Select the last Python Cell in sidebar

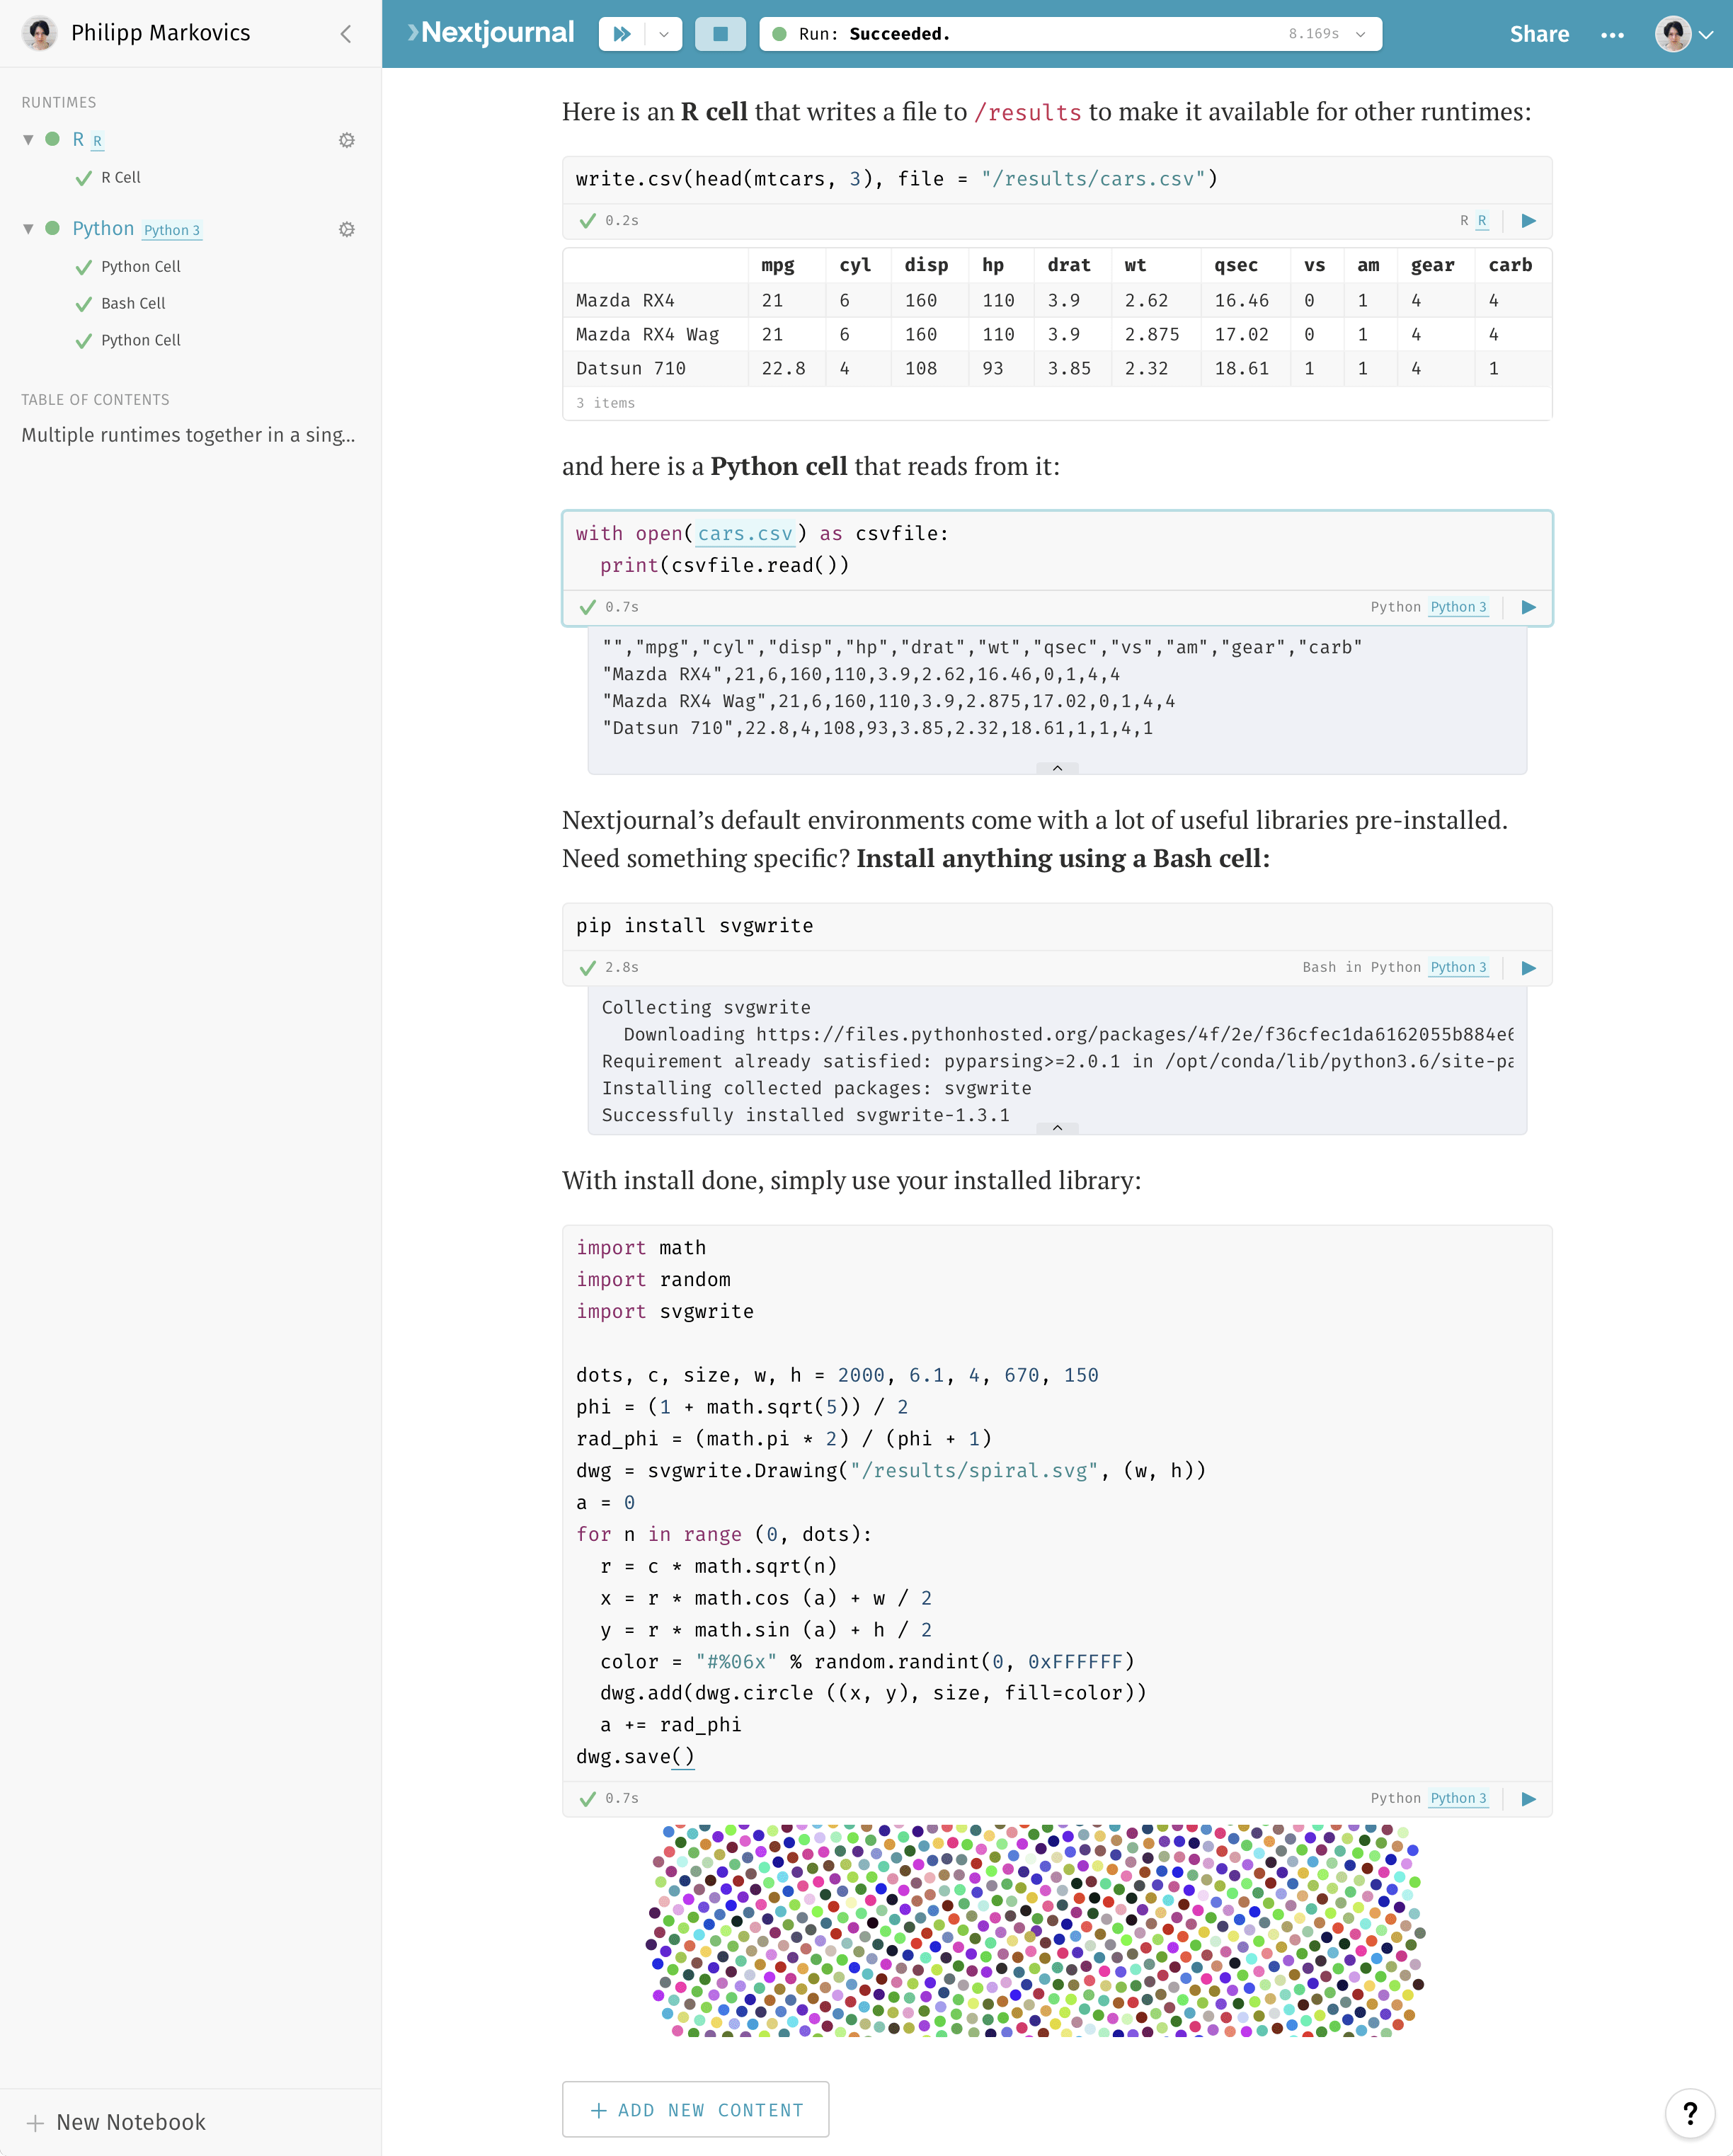click(x=140, y=340)
